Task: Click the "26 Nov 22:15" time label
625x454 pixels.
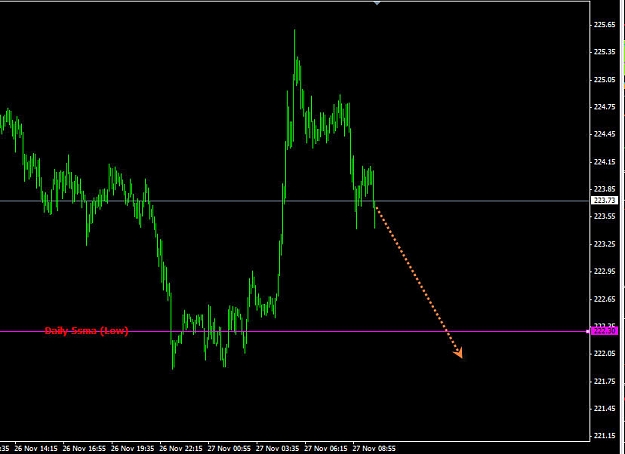Action: pyautogui.click(x=181, y=448)
